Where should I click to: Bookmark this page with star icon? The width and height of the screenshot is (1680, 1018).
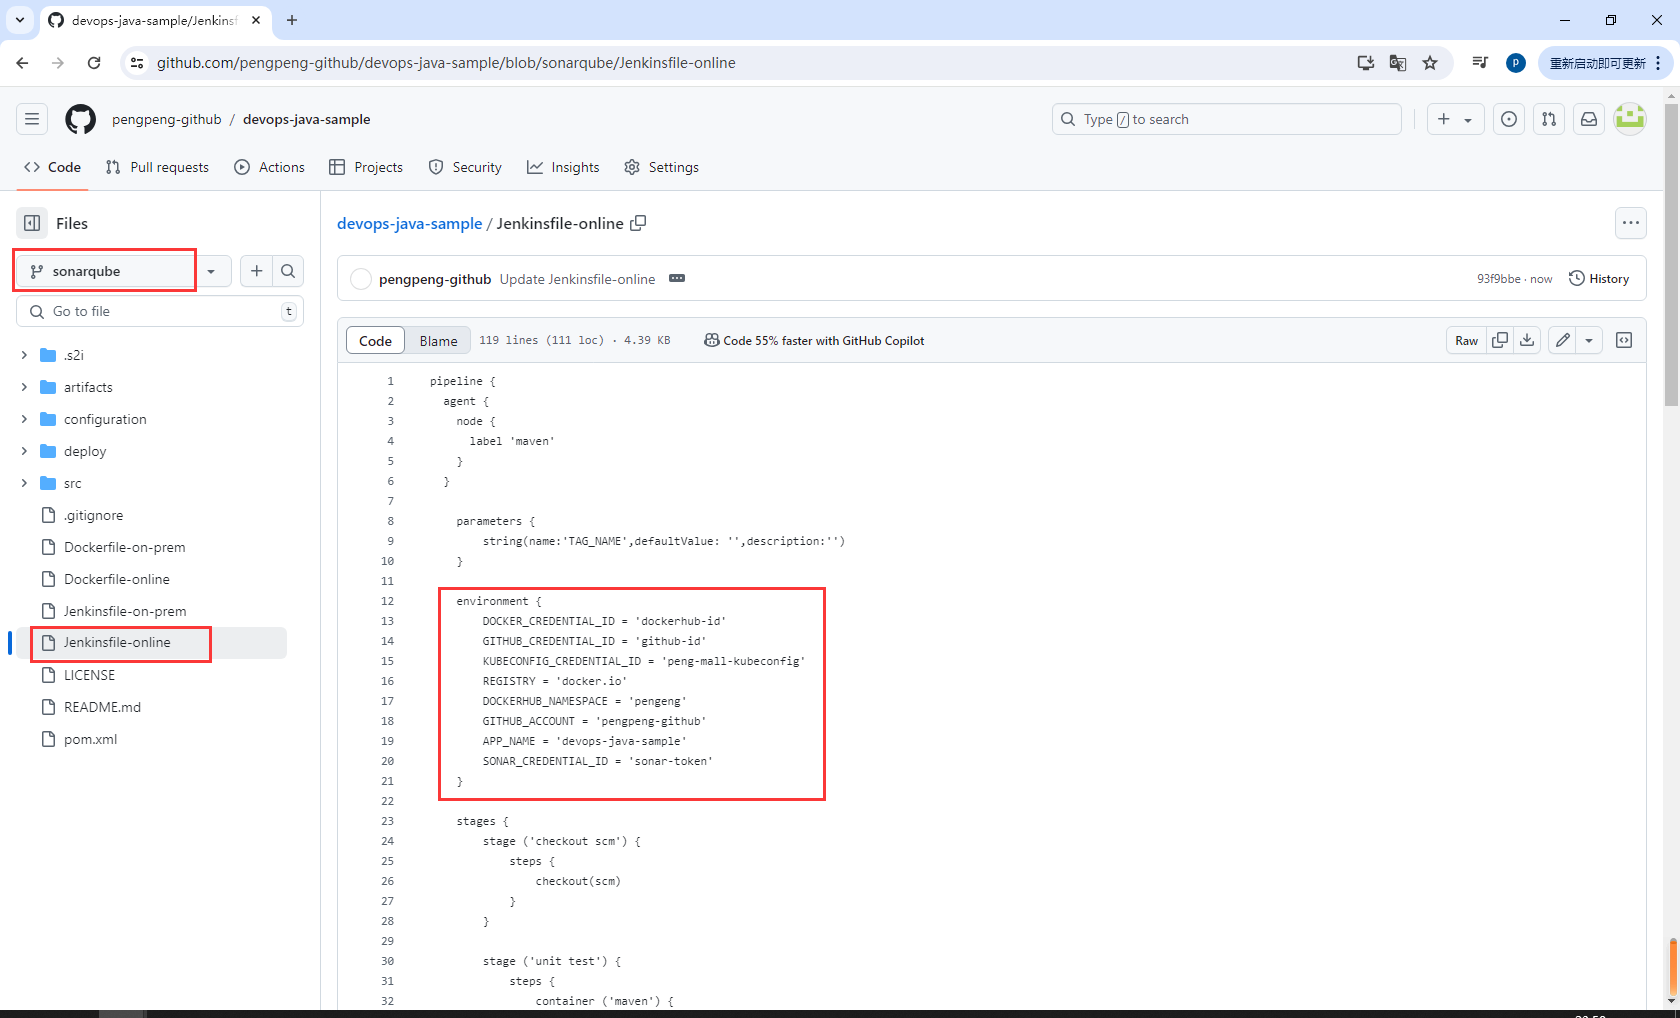click(x=1430, y=63)
